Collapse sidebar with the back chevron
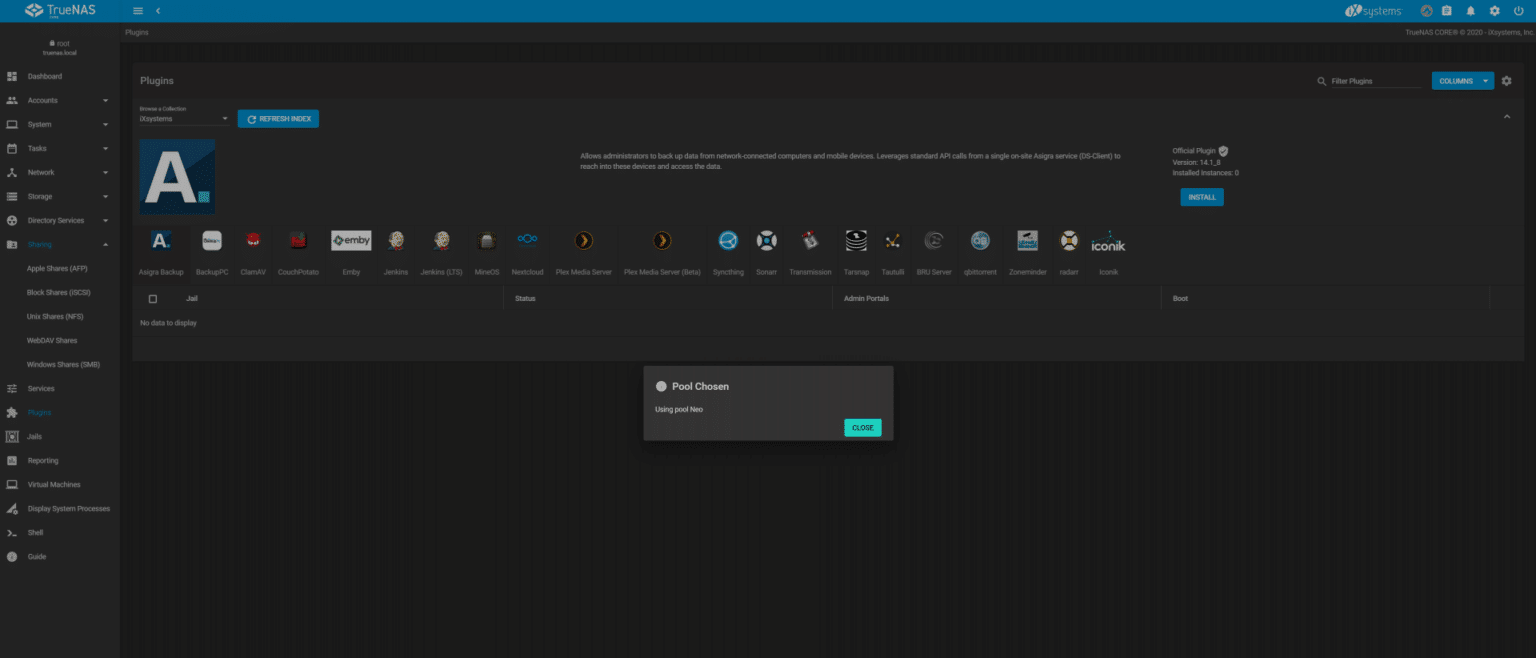 tap(158, 11)
